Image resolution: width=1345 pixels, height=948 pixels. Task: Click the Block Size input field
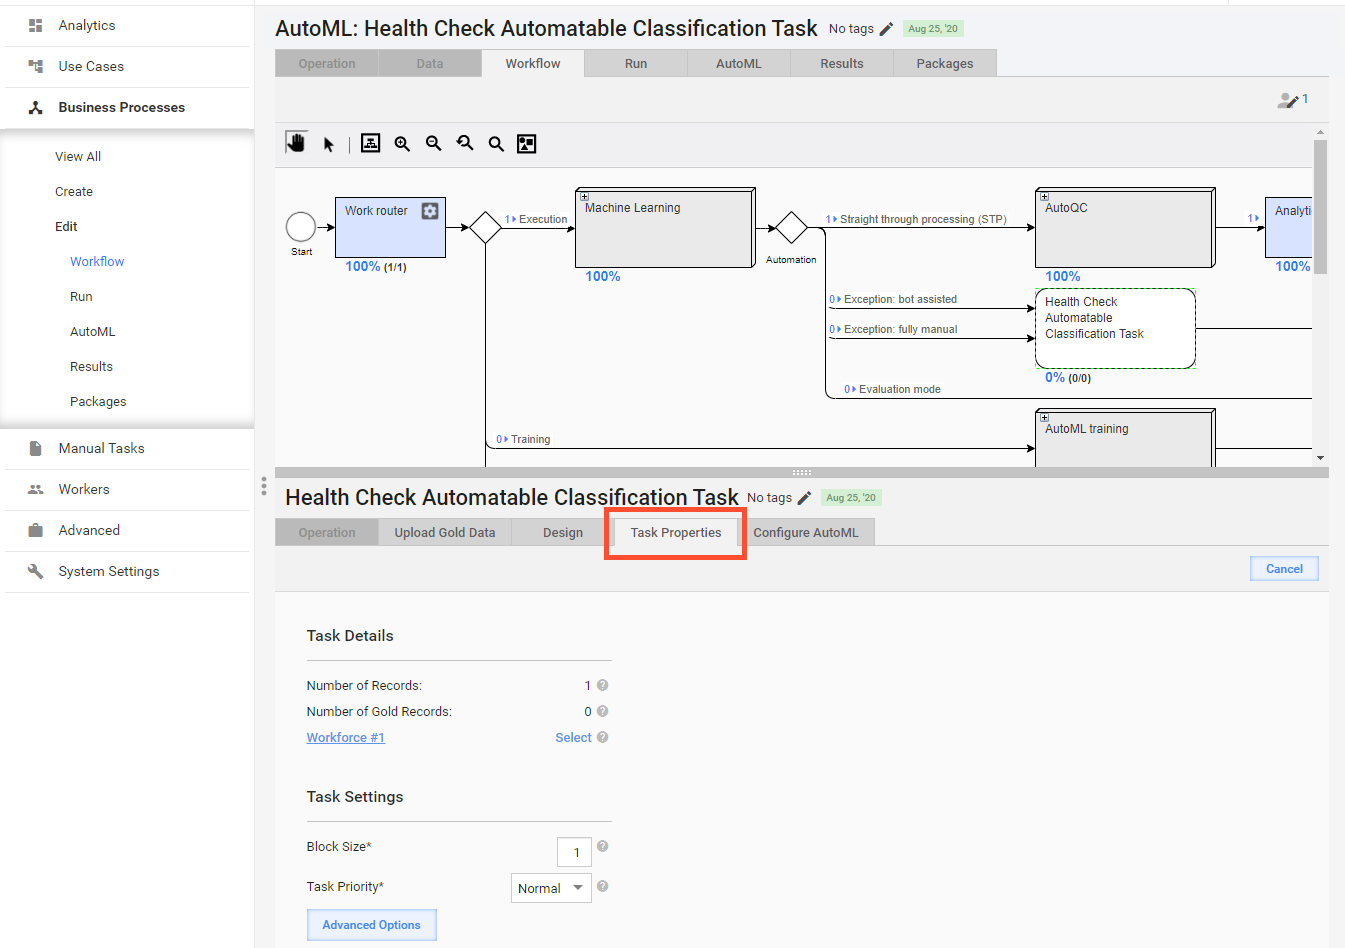point(575,852)
